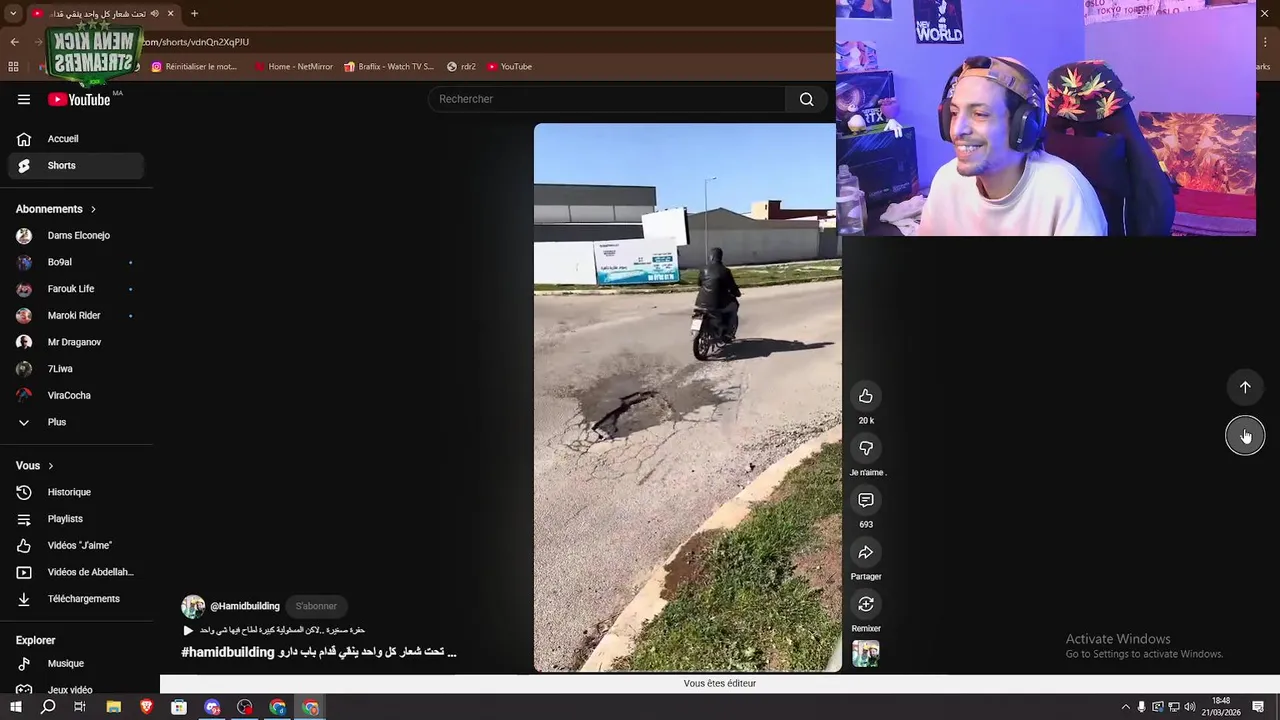The height and width of the screenshot is (720, 1280).
Task: Open Maroki Rider subscription channel
Action: (76, 315)
